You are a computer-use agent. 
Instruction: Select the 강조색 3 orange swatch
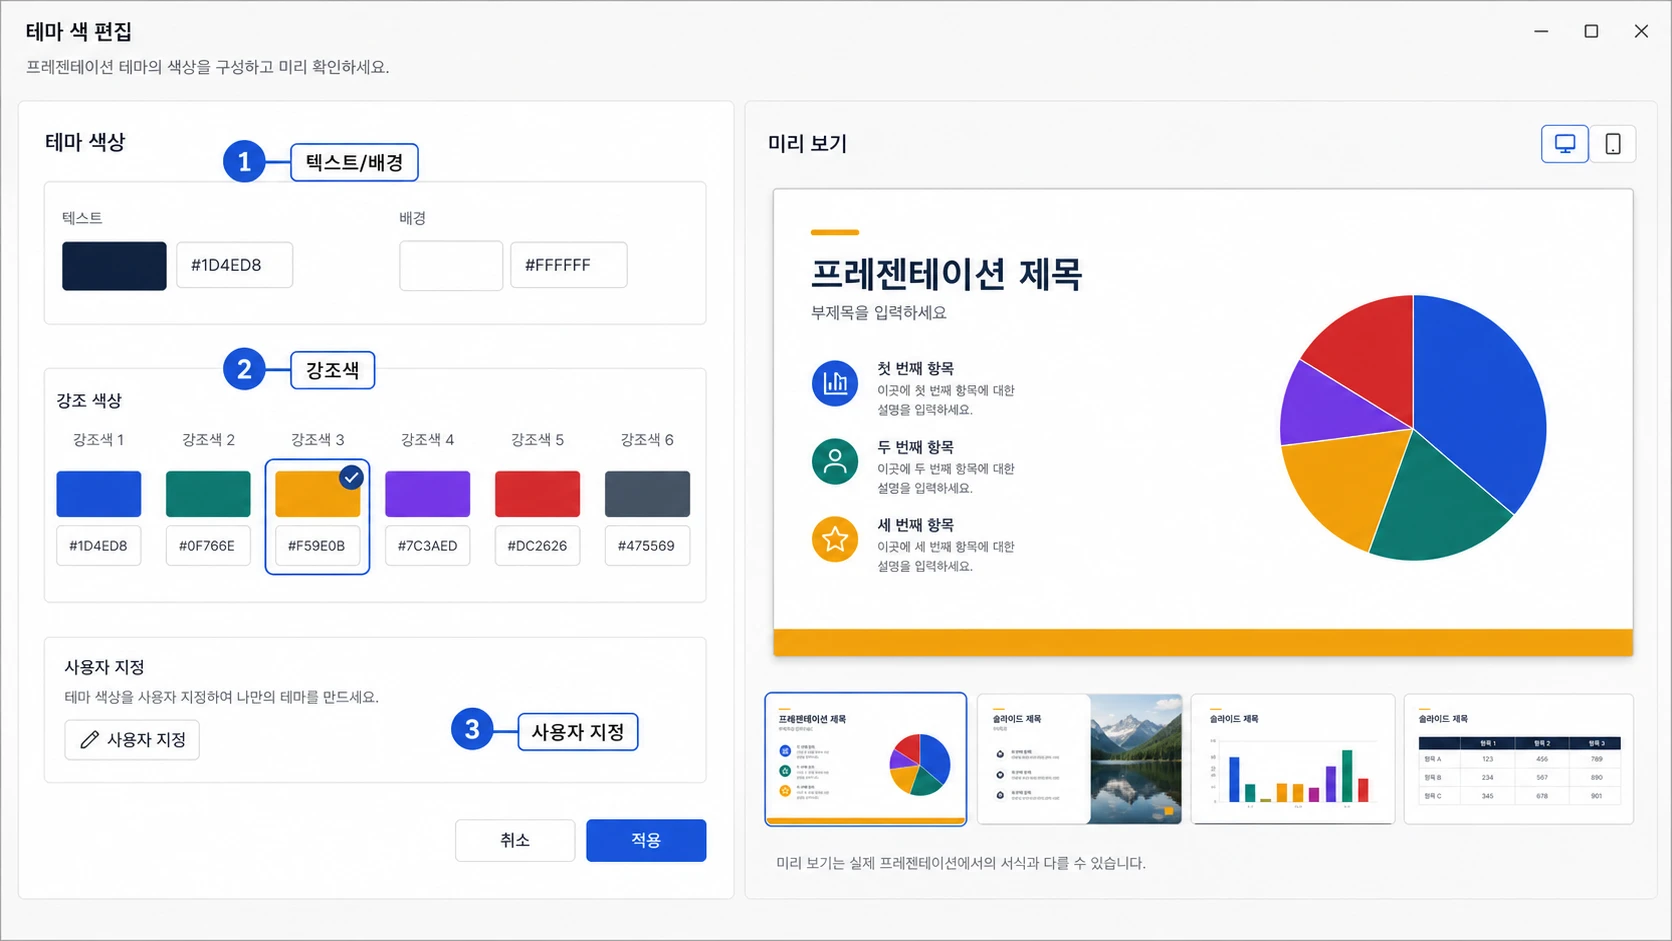click(x=317, y=494)
